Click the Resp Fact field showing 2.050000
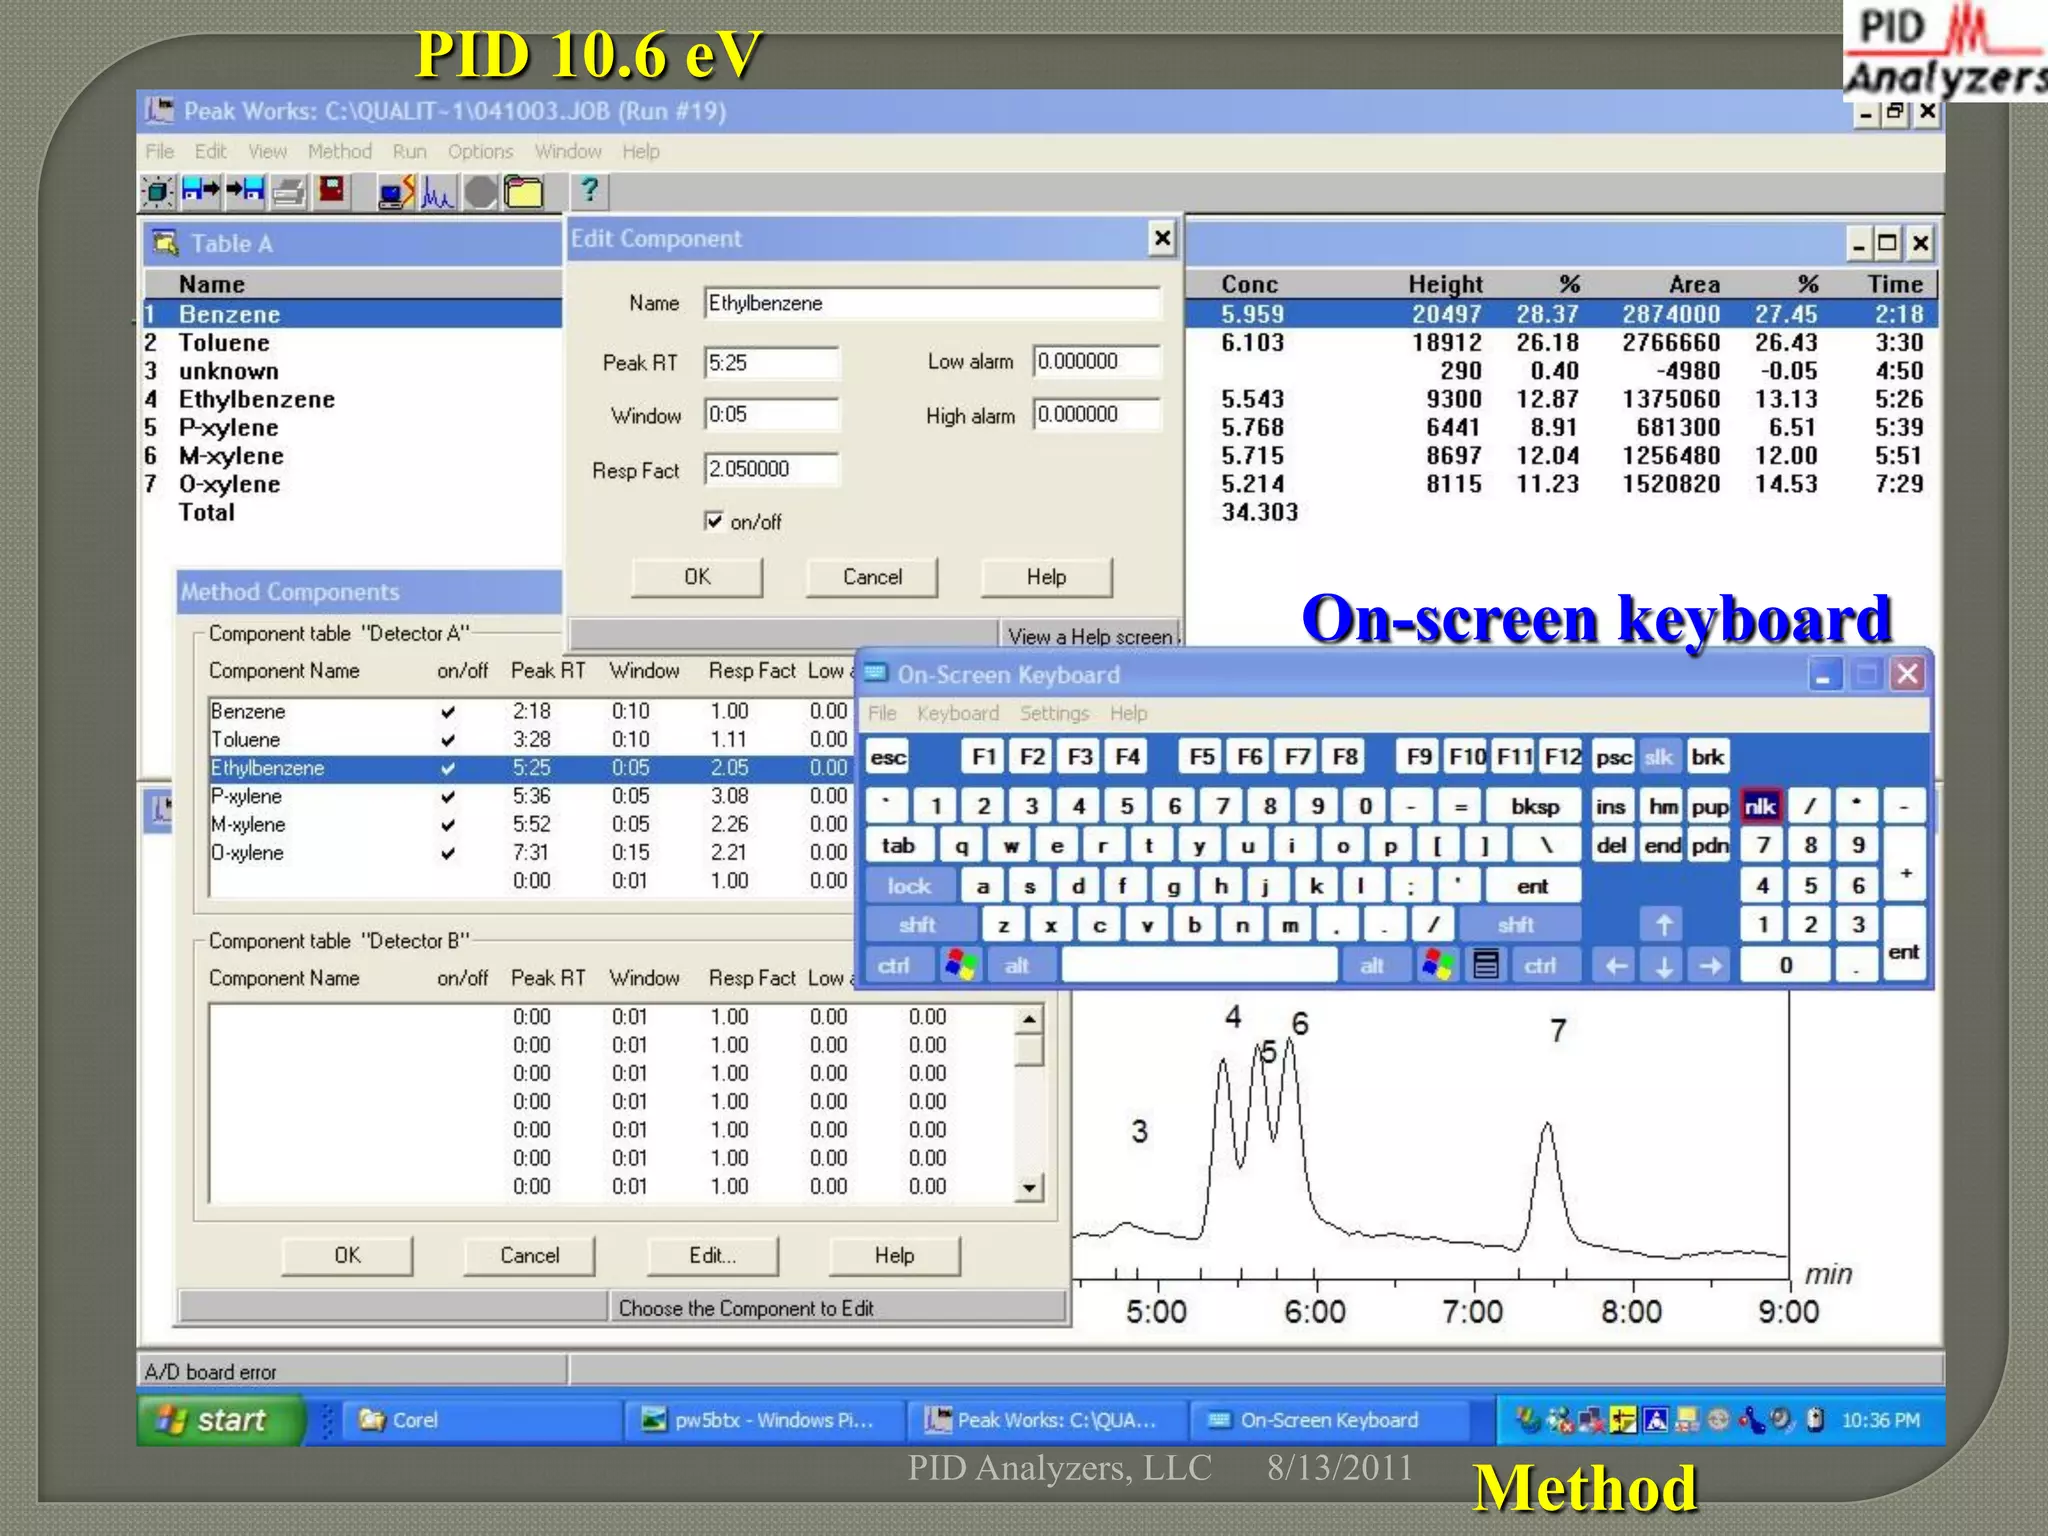Viewport: 2048px width, 1536px height. [x=771, y=469]
